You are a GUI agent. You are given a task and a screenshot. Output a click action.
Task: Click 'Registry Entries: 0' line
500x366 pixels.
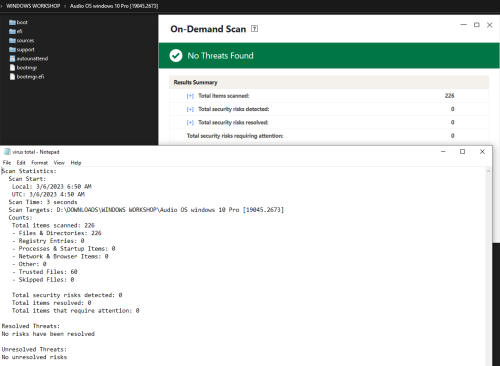[48, 241]
